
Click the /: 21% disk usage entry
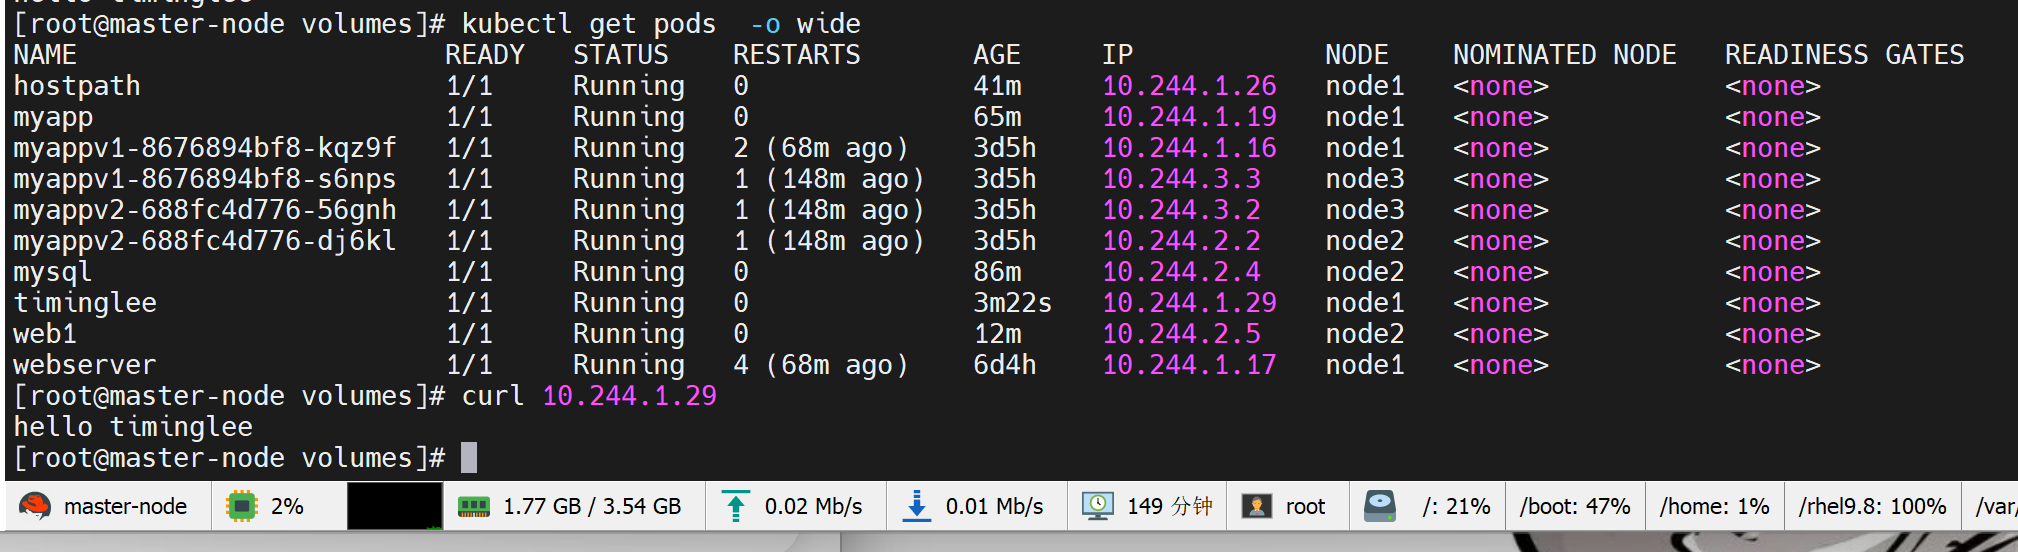point(1456,506)
